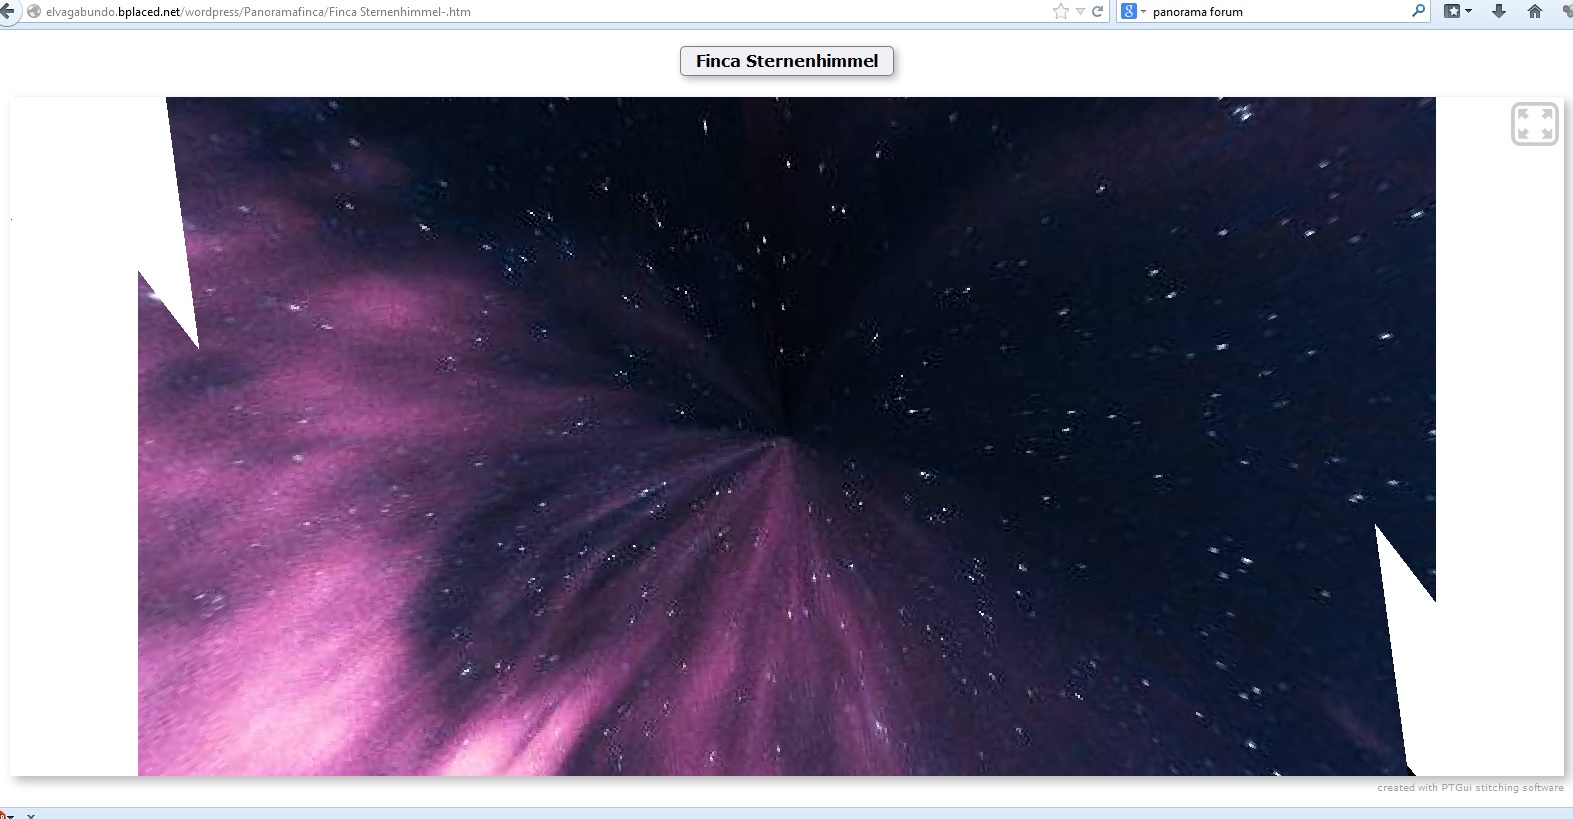Toggle fullscreen mode on the panorama viewer
This screenshot has height=819, width=1573.
click(1534, 124)
